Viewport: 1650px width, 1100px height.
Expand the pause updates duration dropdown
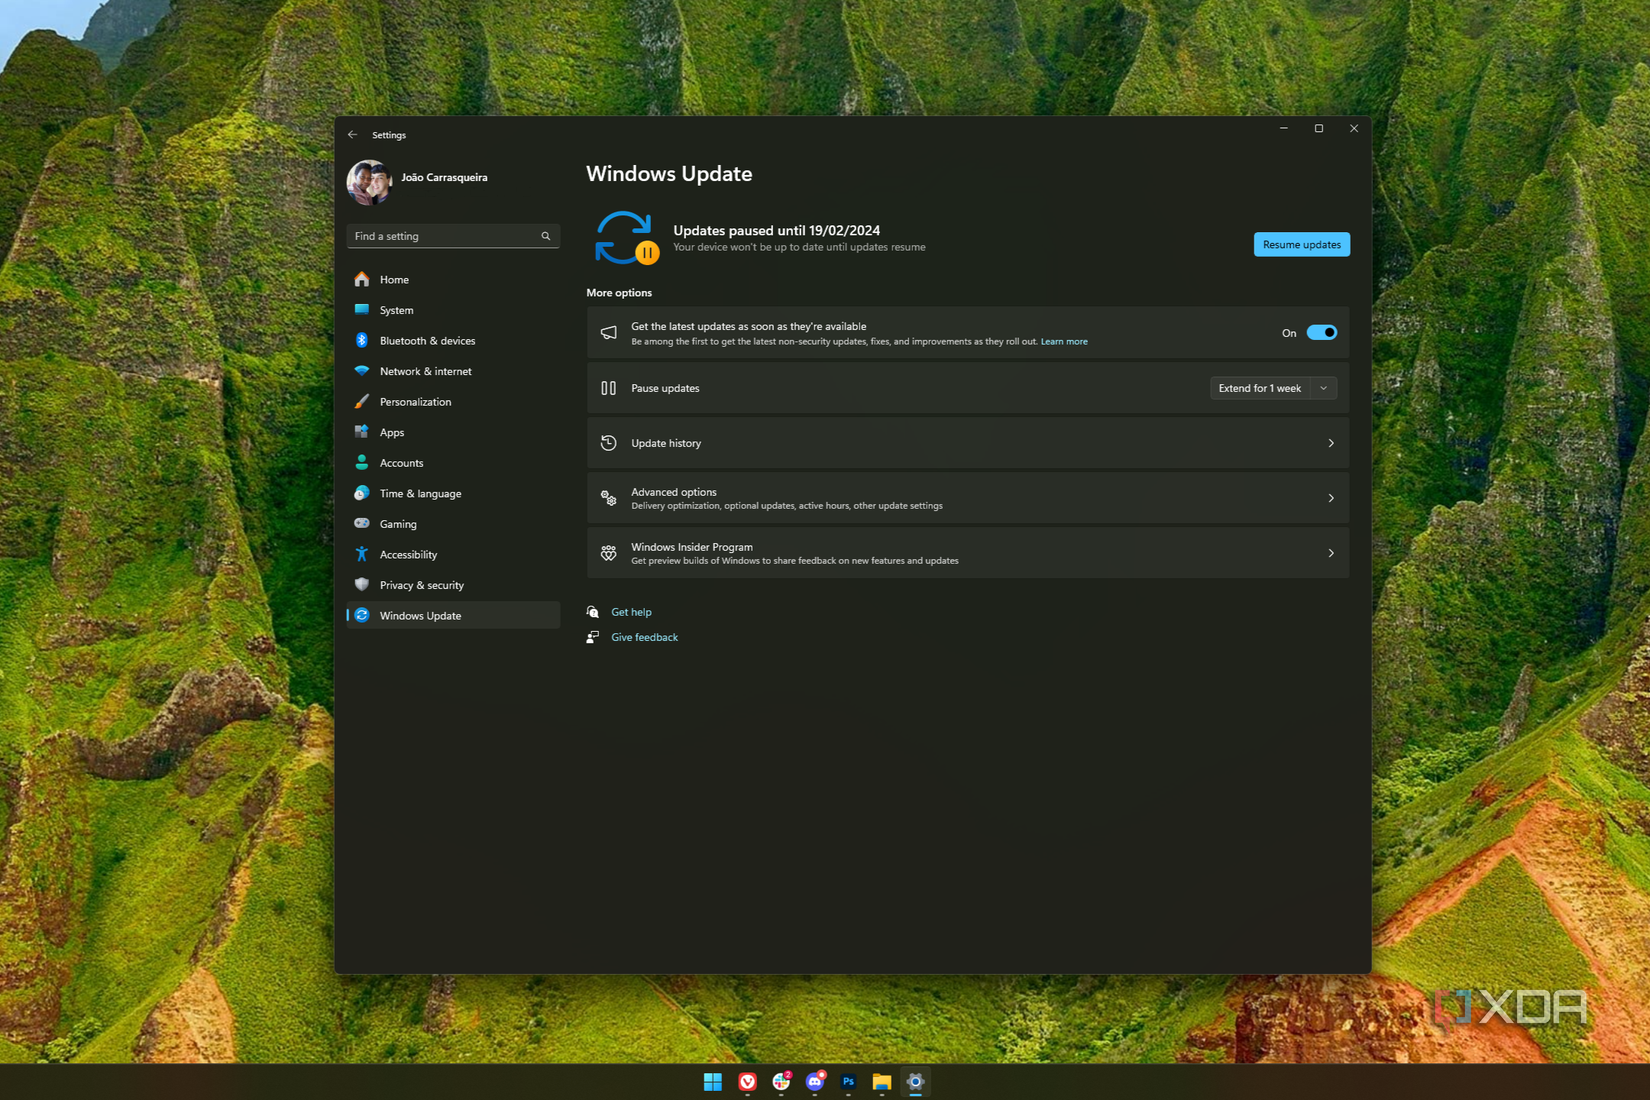(1323, 388)
